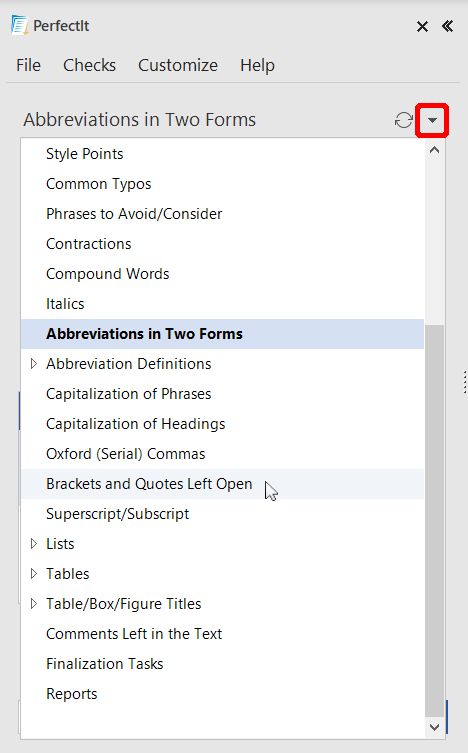The height and width of the screenshot is (753, 468).
Task: Expand the Table/Box/Figure Titles node
Action: click(34, 604)
